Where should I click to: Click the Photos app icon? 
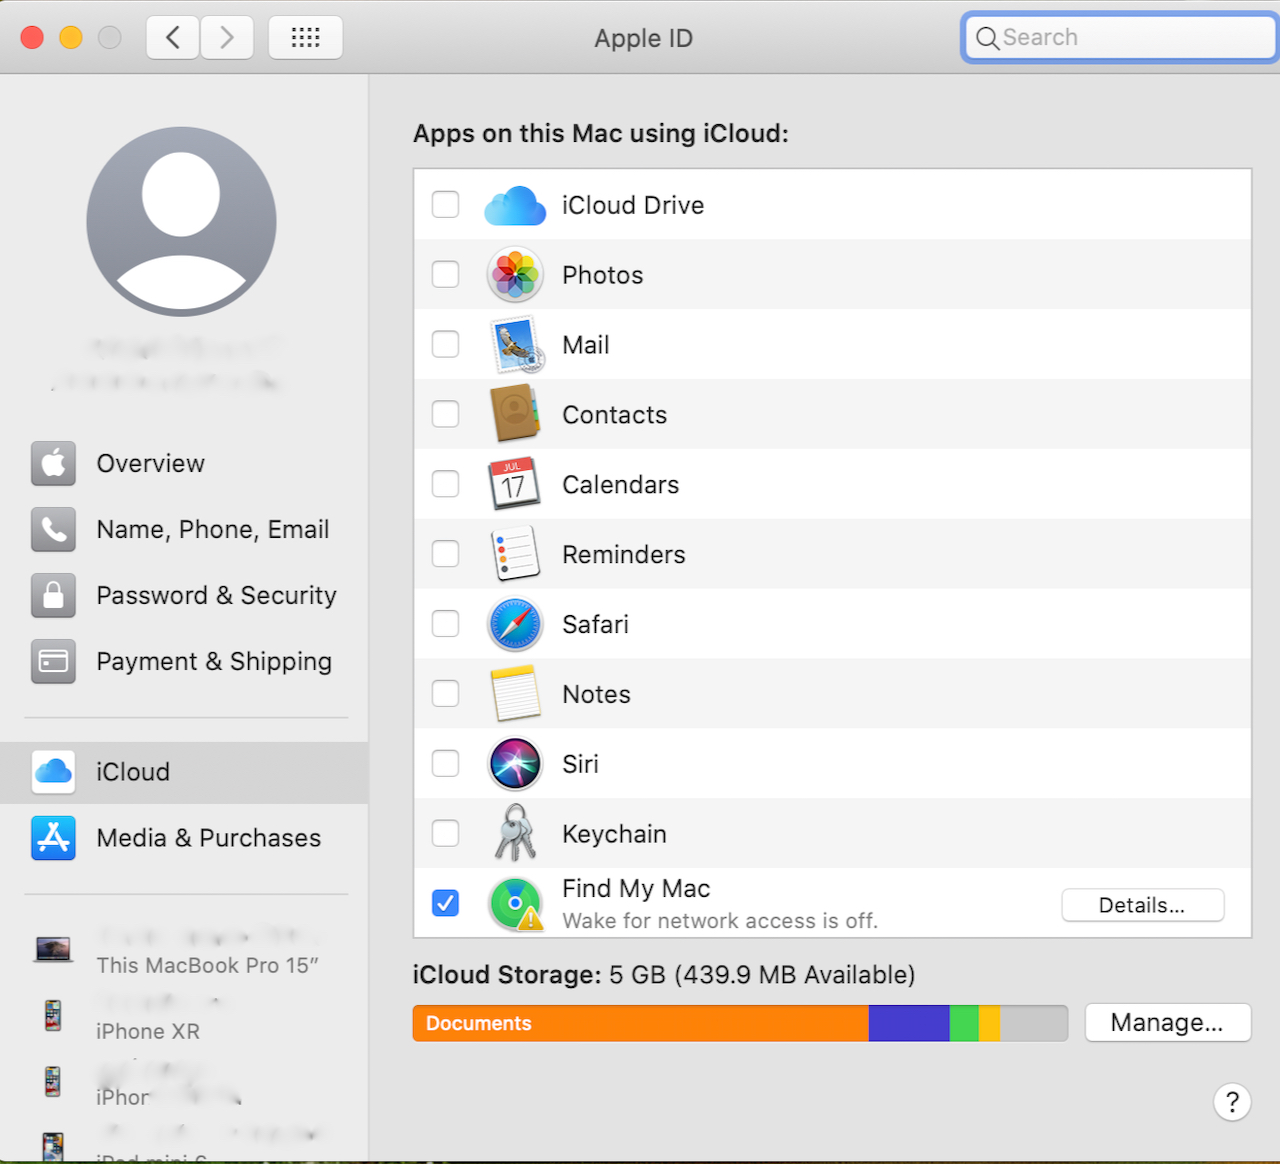click(x=515, y=275)
